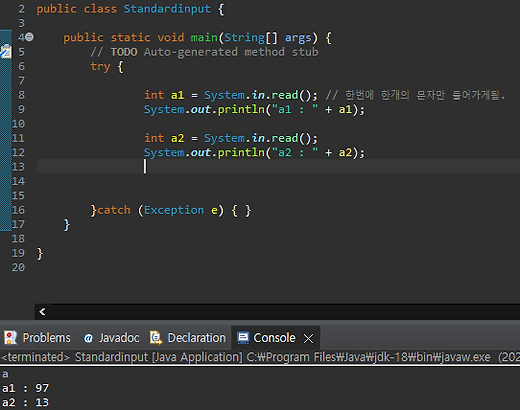Select the Console tab

[x=267, y=338]
